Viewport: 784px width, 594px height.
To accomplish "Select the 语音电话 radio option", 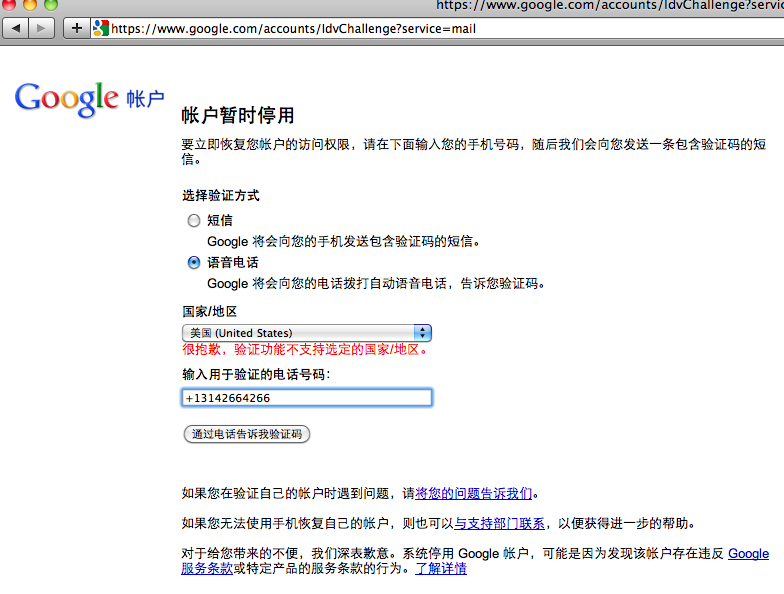I will [194, 262].
